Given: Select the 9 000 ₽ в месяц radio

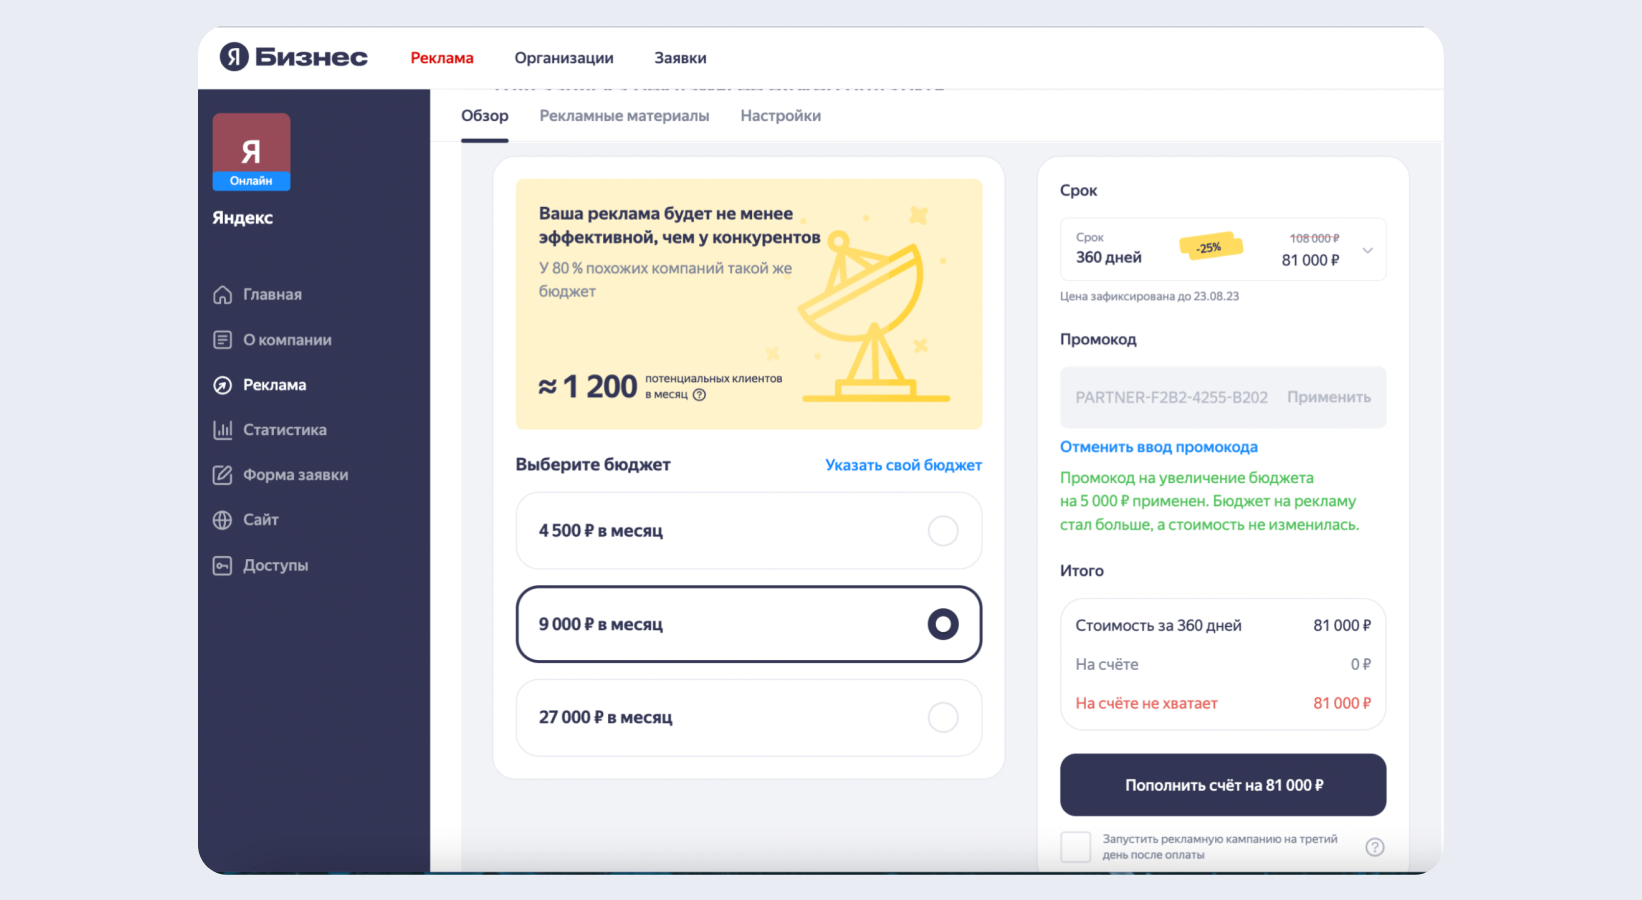Looking at the screenshot, I should [942, 624].
